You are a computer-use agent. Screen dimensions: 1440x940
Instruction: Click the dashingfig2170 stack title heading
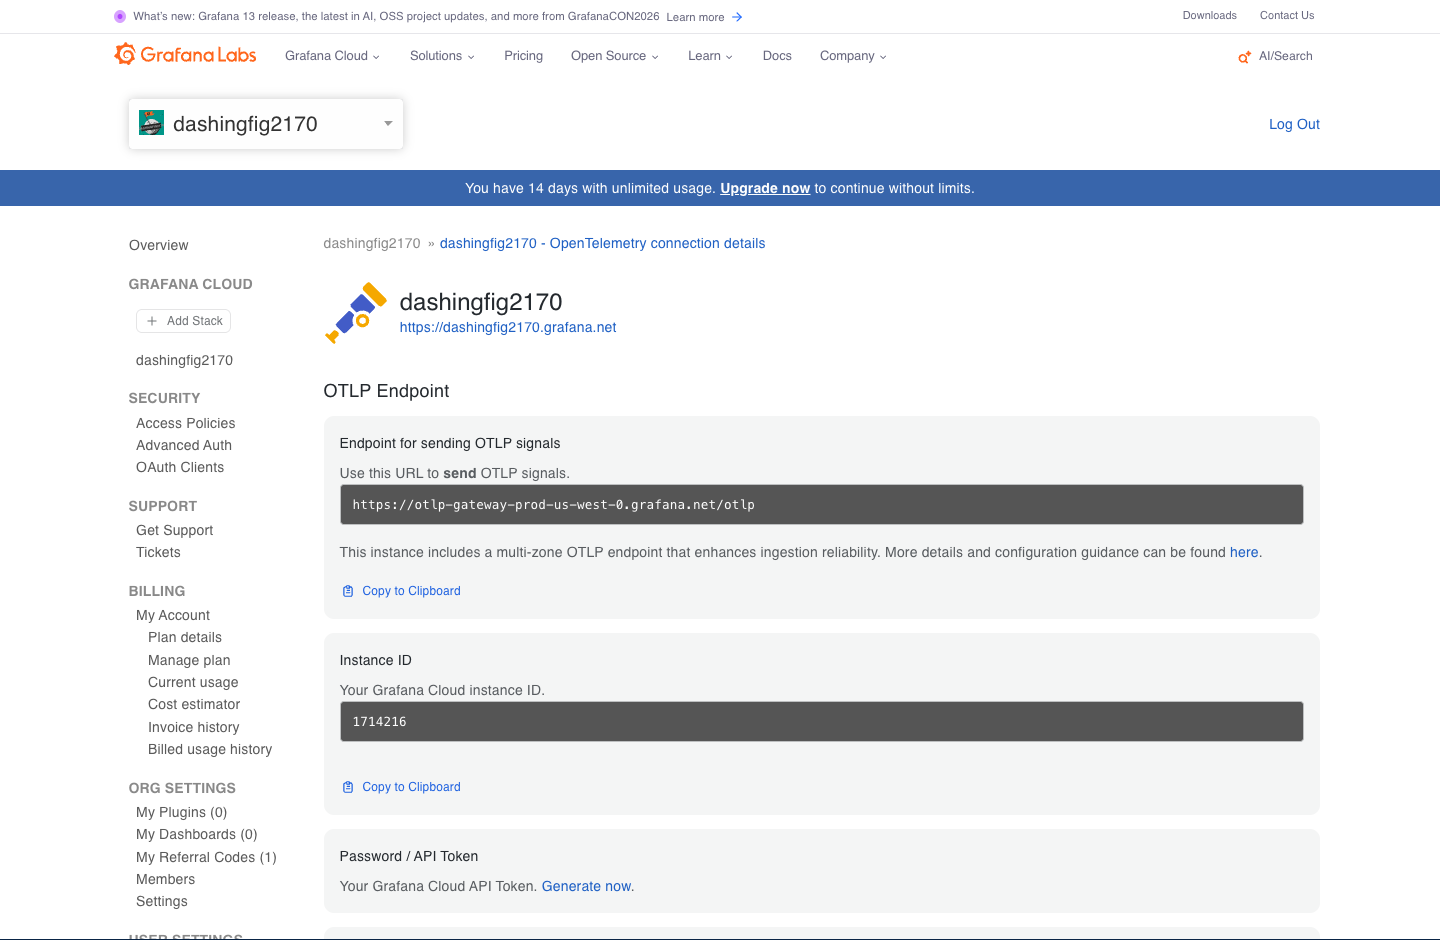(481, 302)
